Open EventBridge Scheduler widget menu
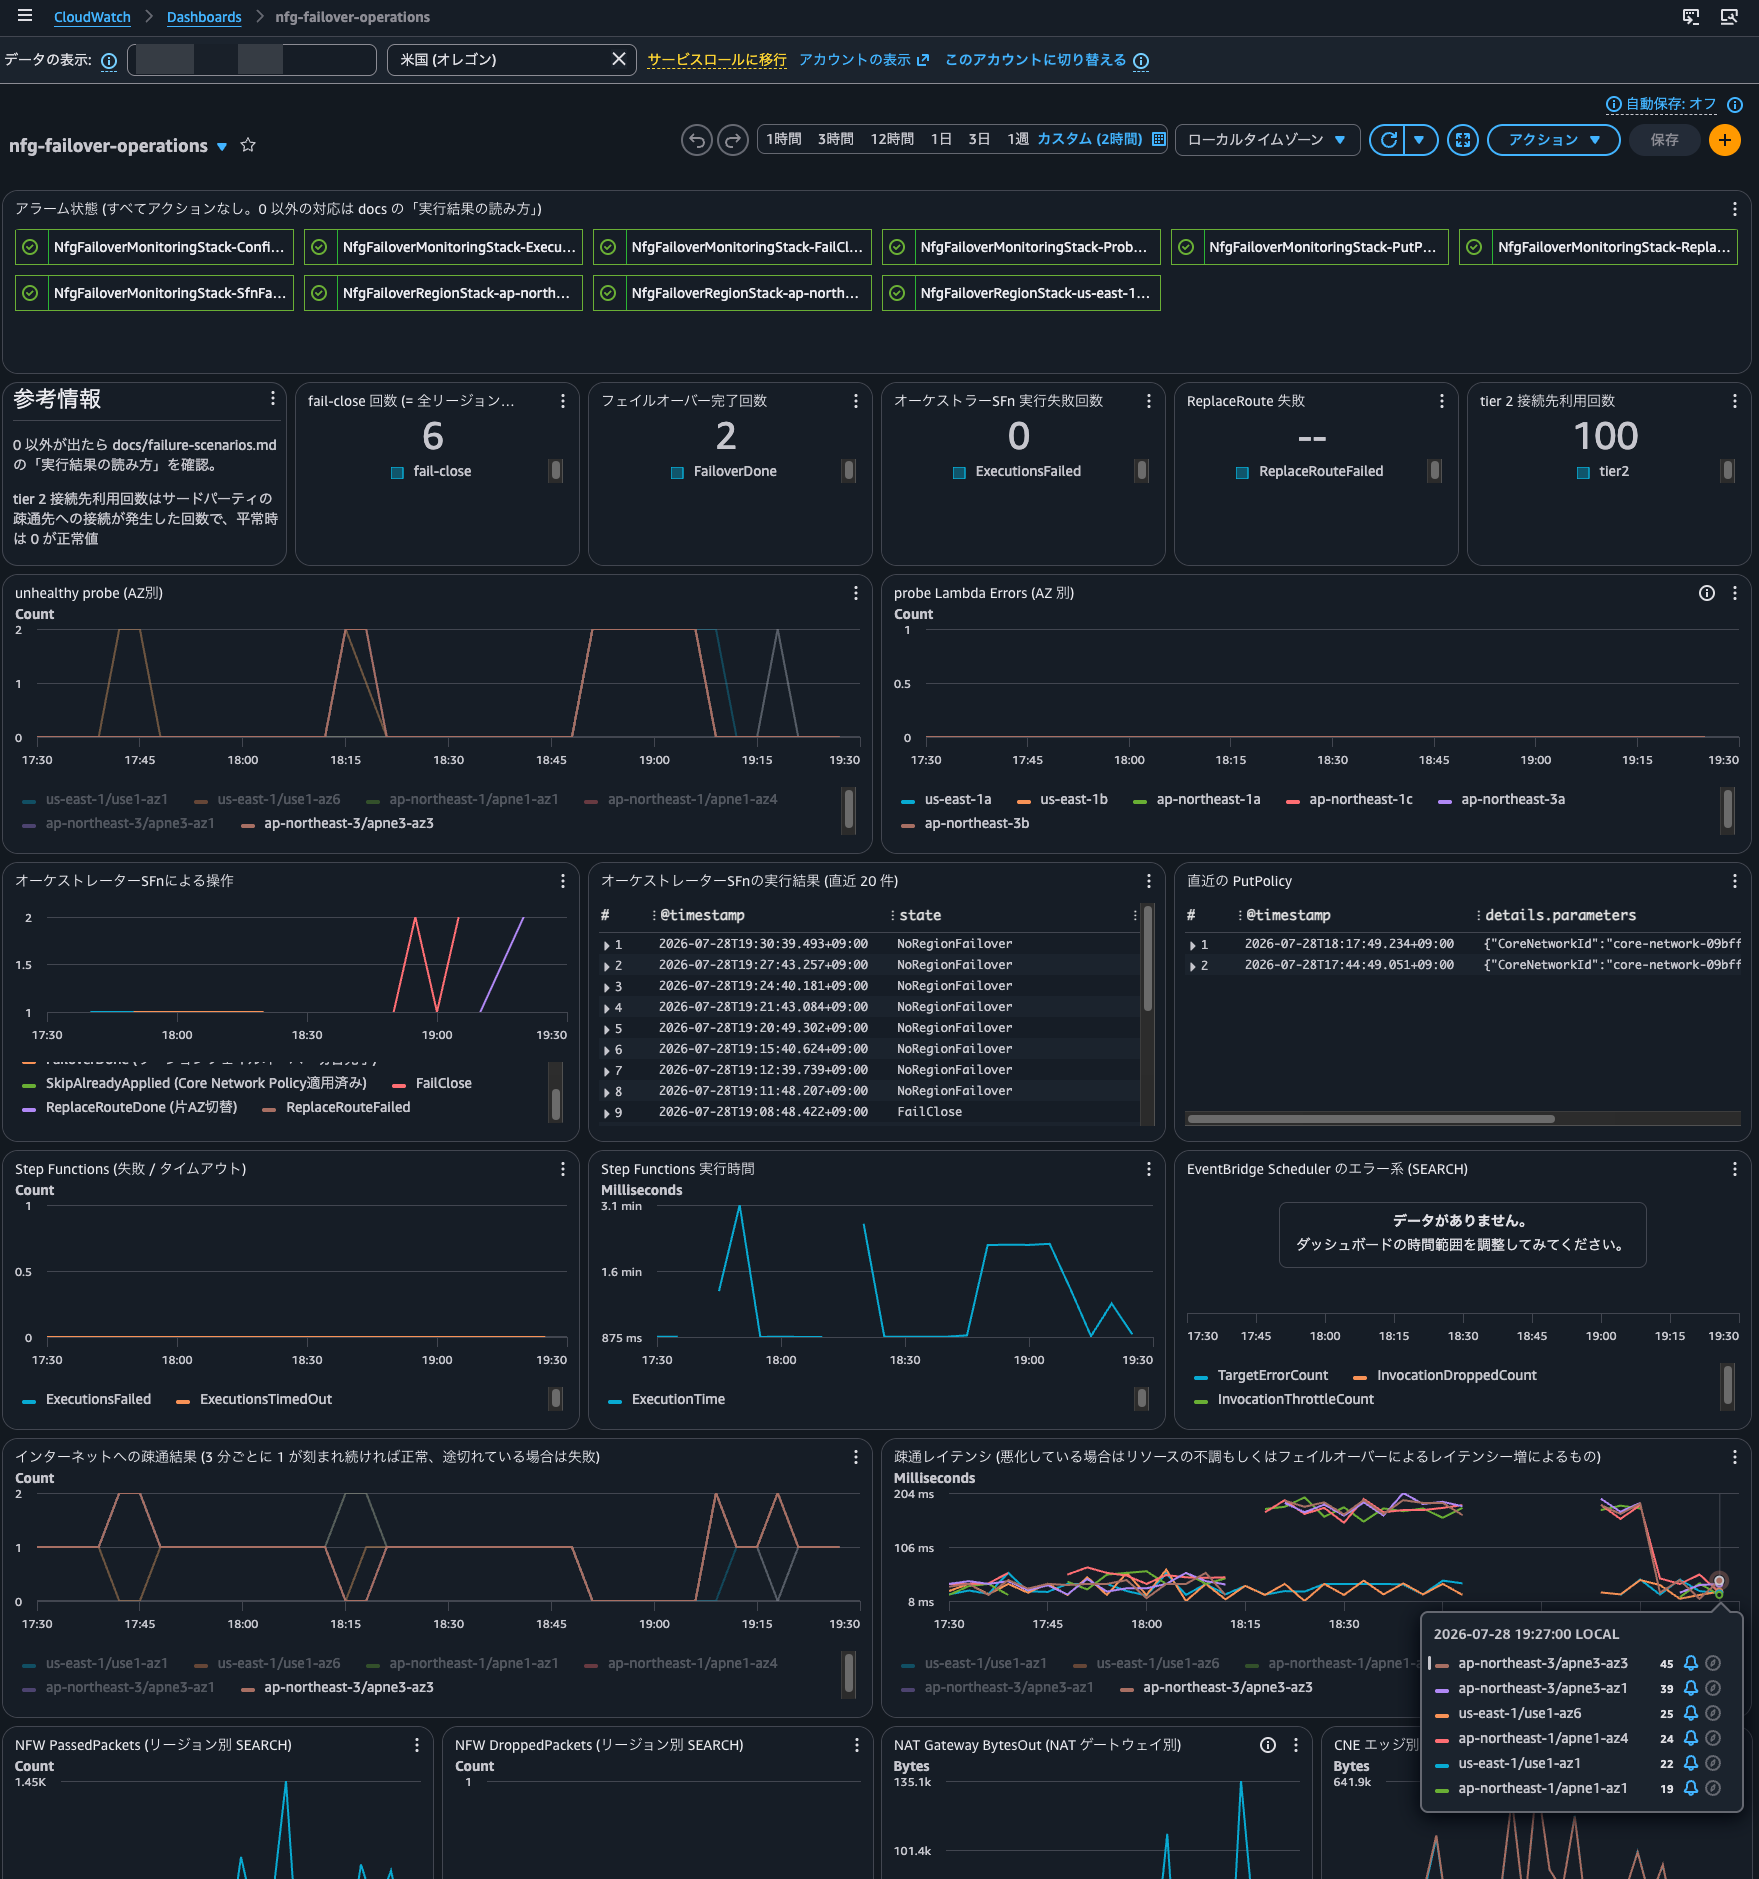This screenshot has width=1759, height=1879. pos(1734,1169)
